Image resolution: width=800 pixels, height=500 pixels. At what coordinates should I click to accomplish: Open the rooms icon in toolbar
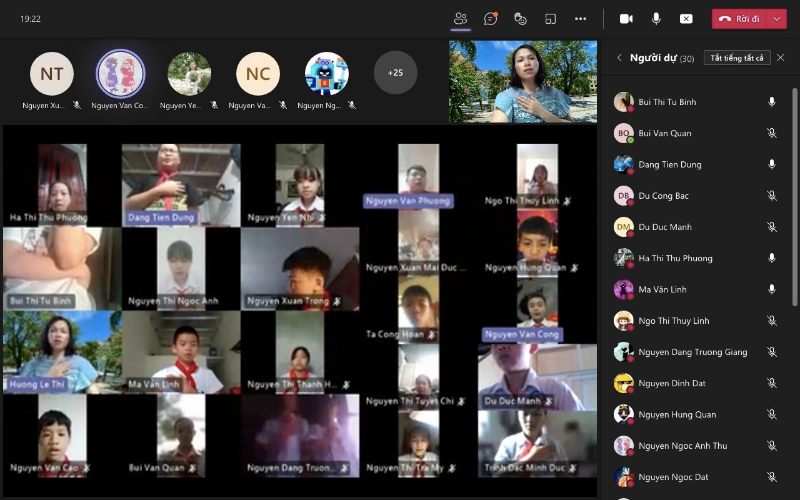550,18
